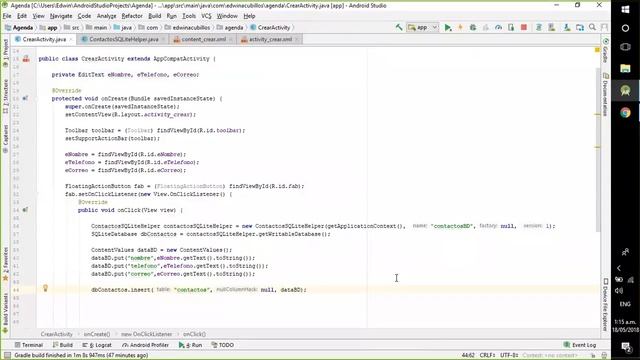Click the 44:62 cursor position in status bar
640x360 pixels.
(x=468, y=356)
